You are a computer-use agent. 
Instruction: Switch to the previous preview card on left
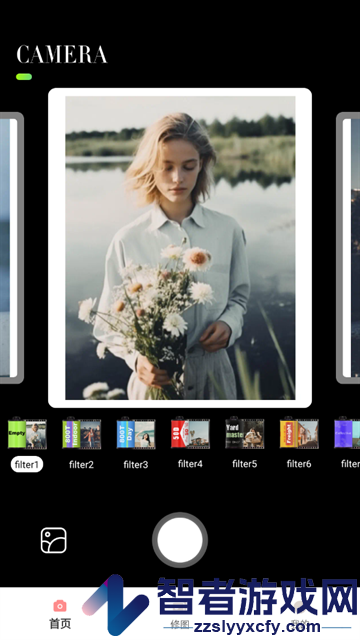11,248
